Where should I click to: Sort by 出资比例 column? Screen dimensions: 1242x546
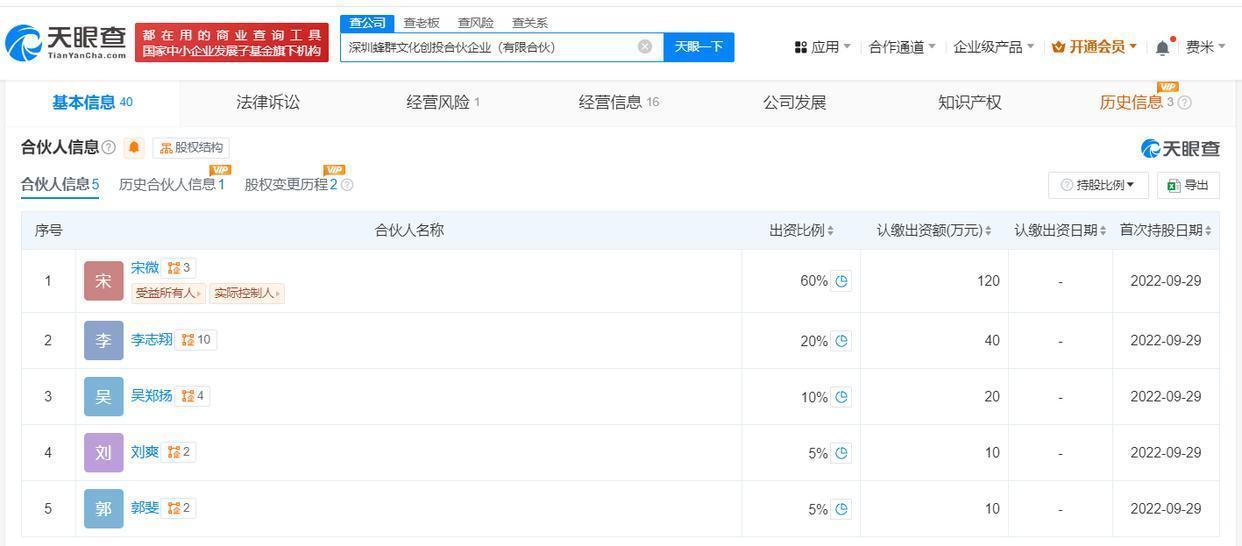[x=802, y=230]
